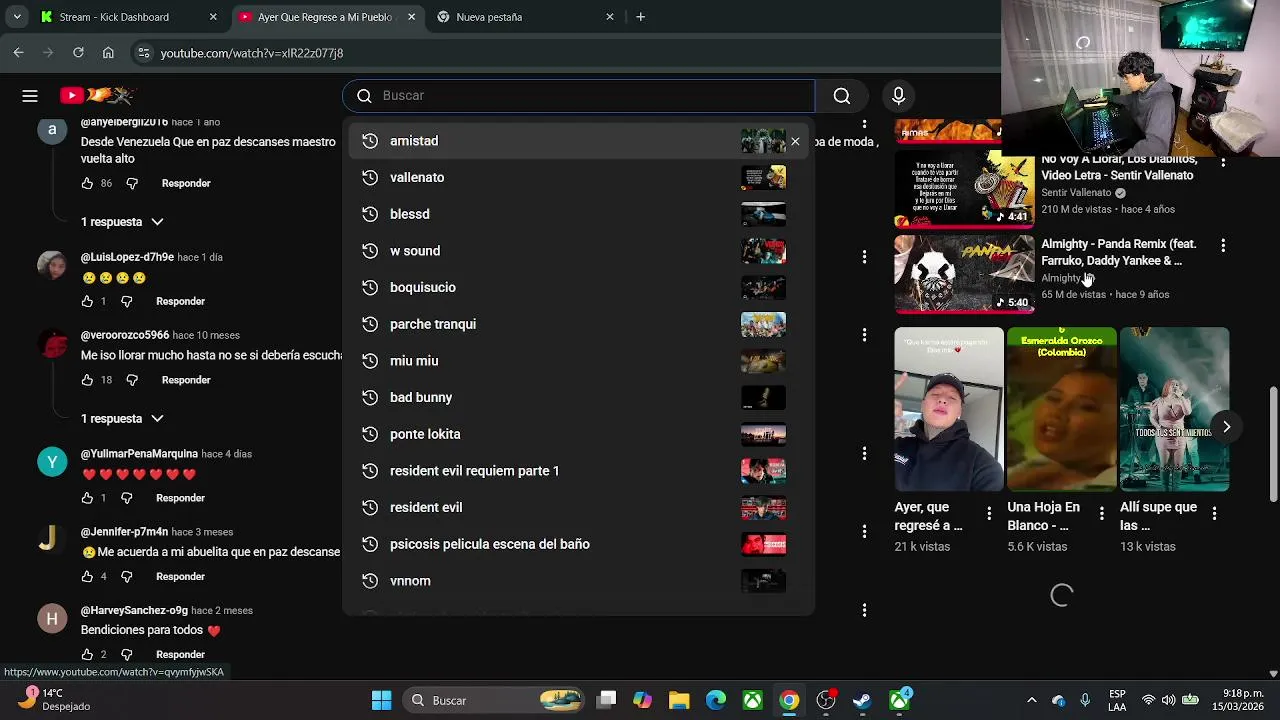The width and height of the screenshot is (1280, 720).
Task: Like veroorozco5966's comment with 18 likes
Action: (87, 380)
